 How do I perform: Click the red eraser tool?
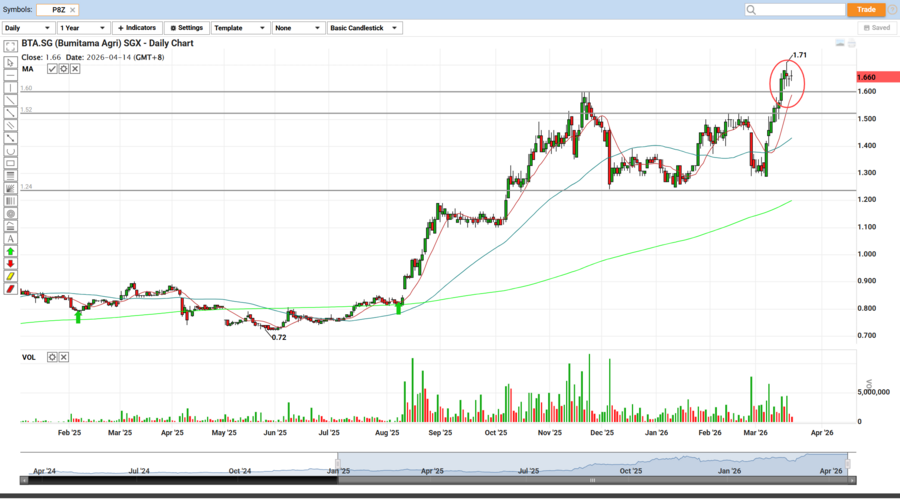pyautogui.click(x=10, y=289)
